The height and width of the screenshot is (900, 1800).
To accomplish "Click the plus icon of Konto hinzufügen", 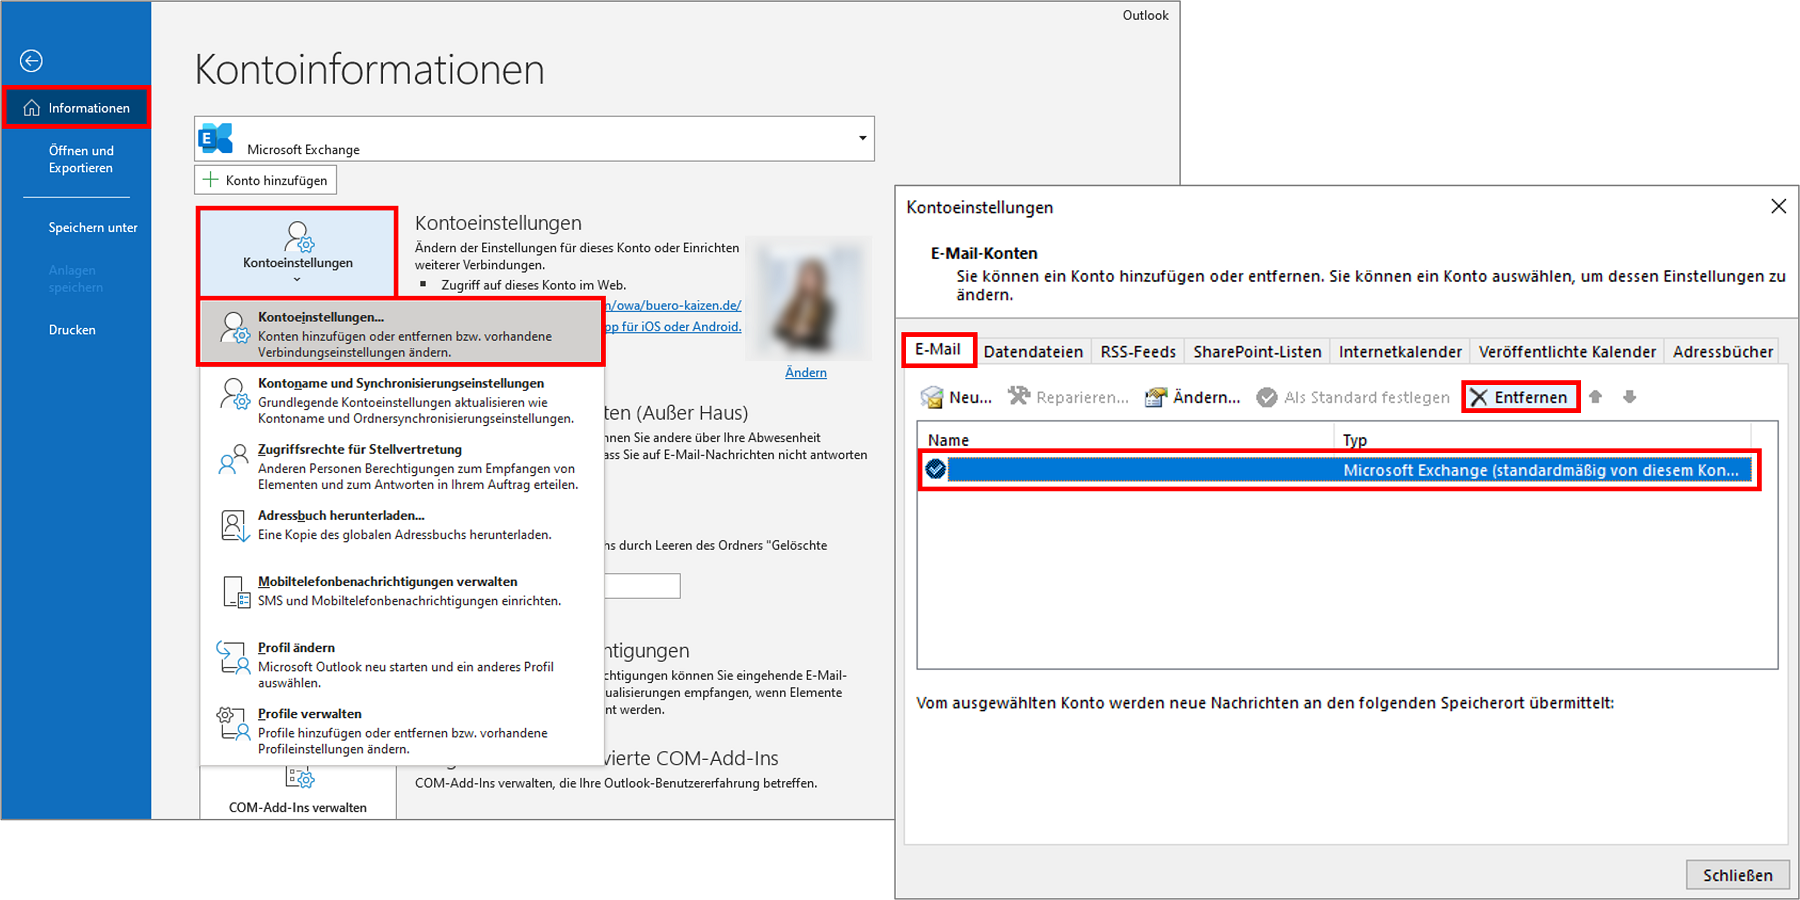I will (x=211, y=180).
